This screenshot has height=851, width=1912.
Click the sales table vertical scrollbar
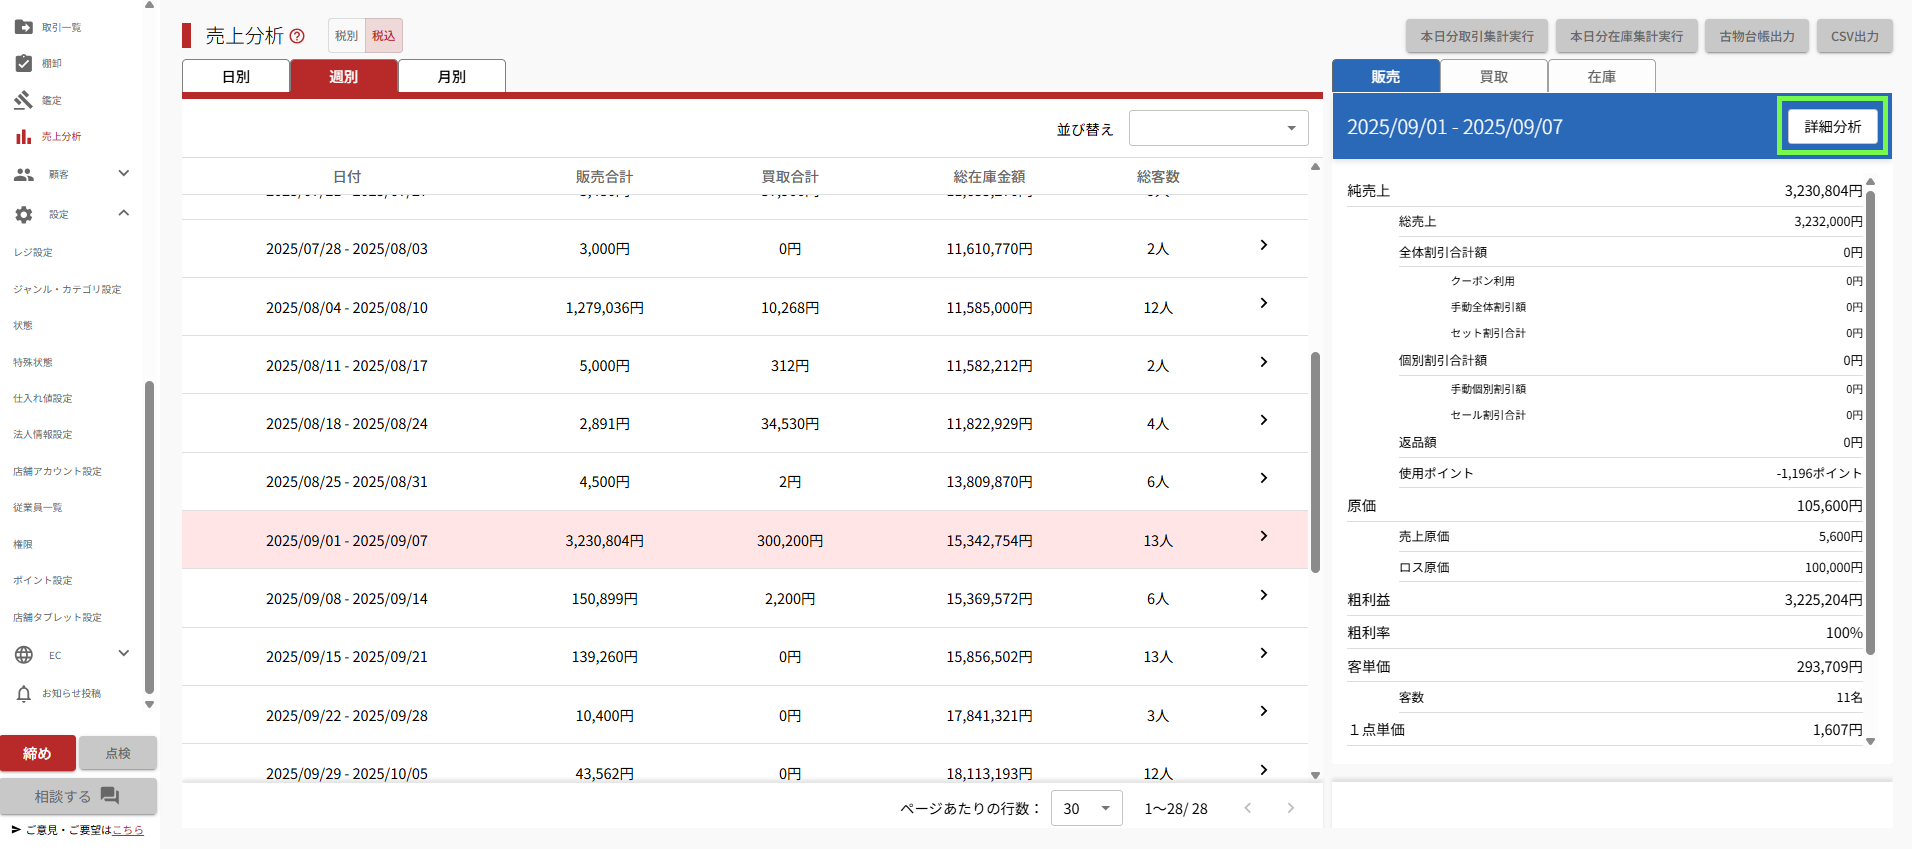point(1315,462)
